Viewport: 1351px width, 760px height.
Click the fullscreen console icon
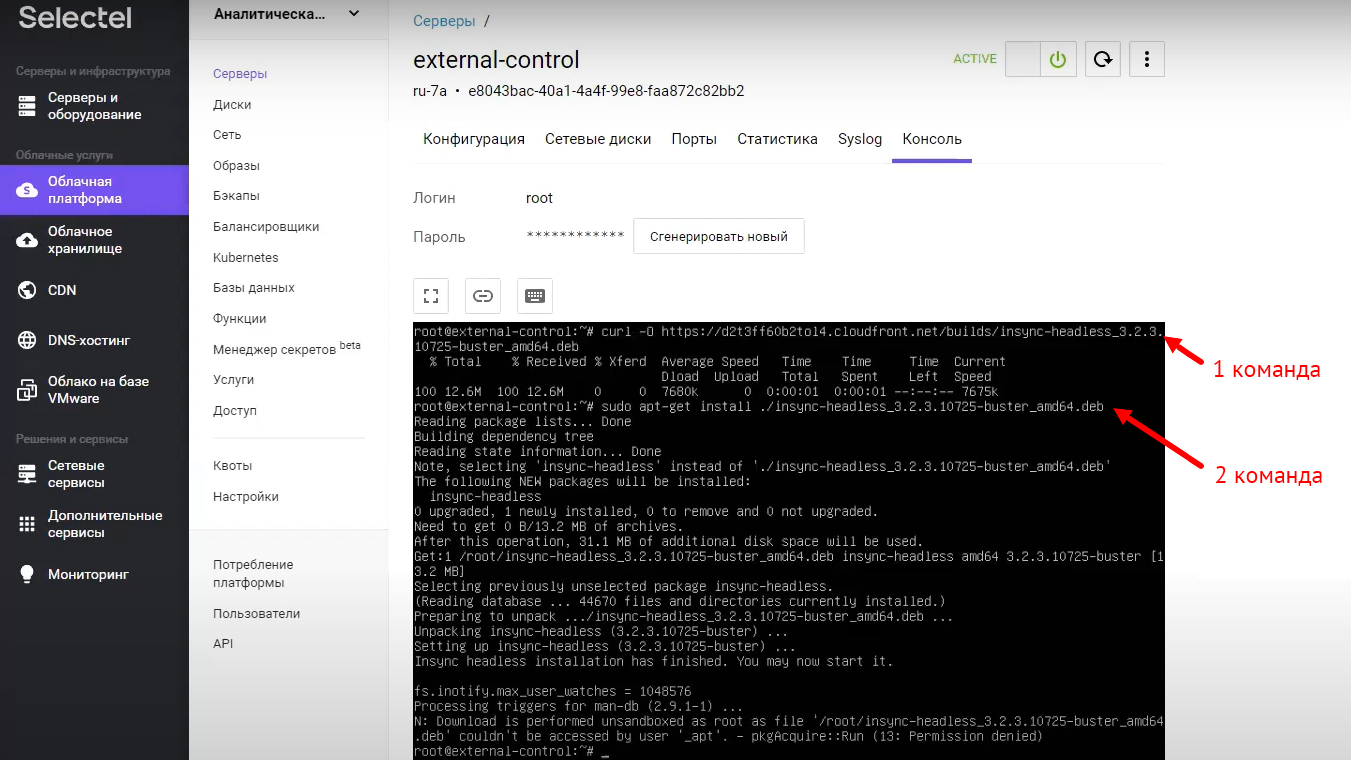(x=431, y=296)
